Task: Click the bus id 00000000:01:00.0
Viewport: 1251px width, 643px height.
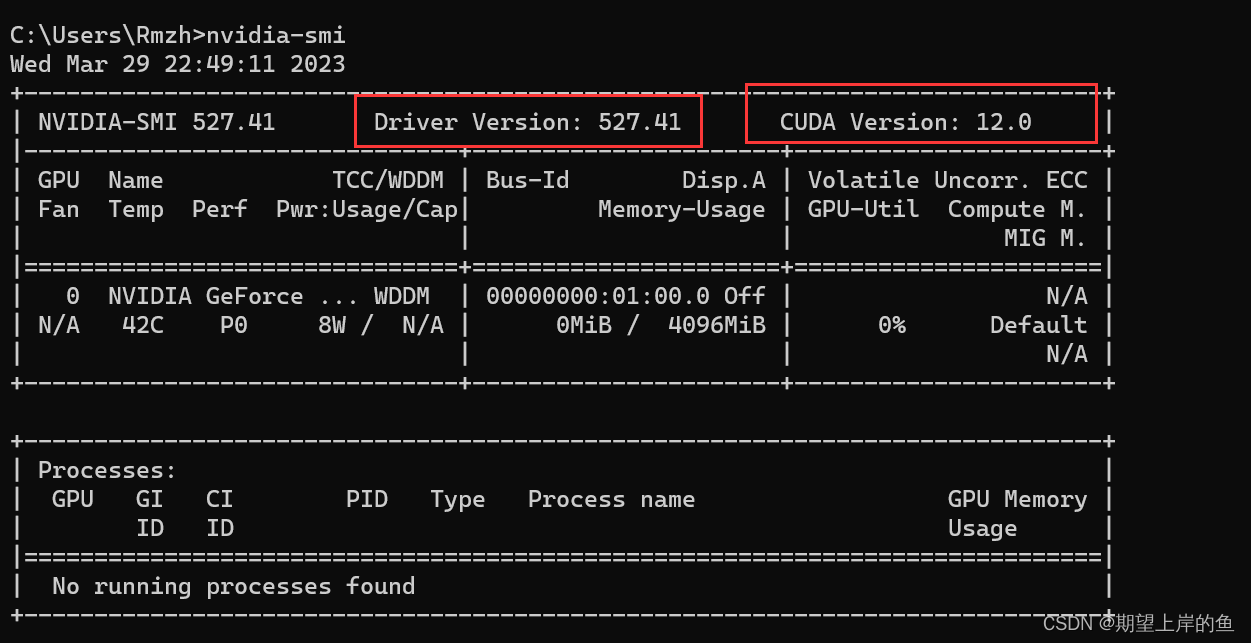Action: coord(598,296)
